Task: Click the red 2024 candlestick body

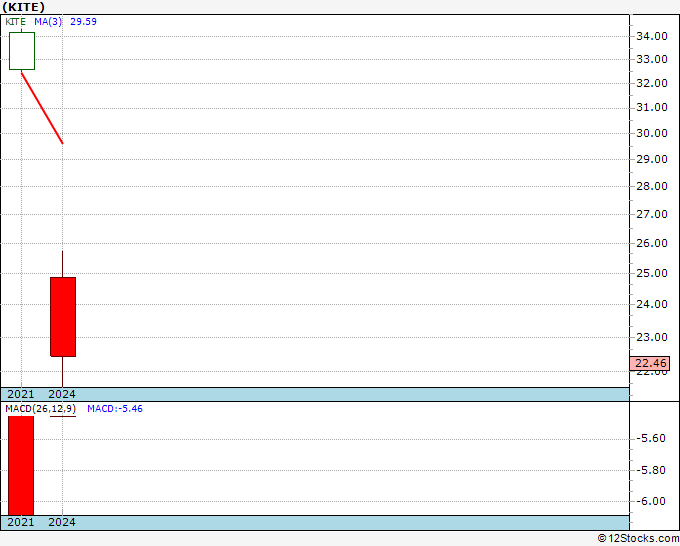Action: pyautogui.click(x=63, y=317)
